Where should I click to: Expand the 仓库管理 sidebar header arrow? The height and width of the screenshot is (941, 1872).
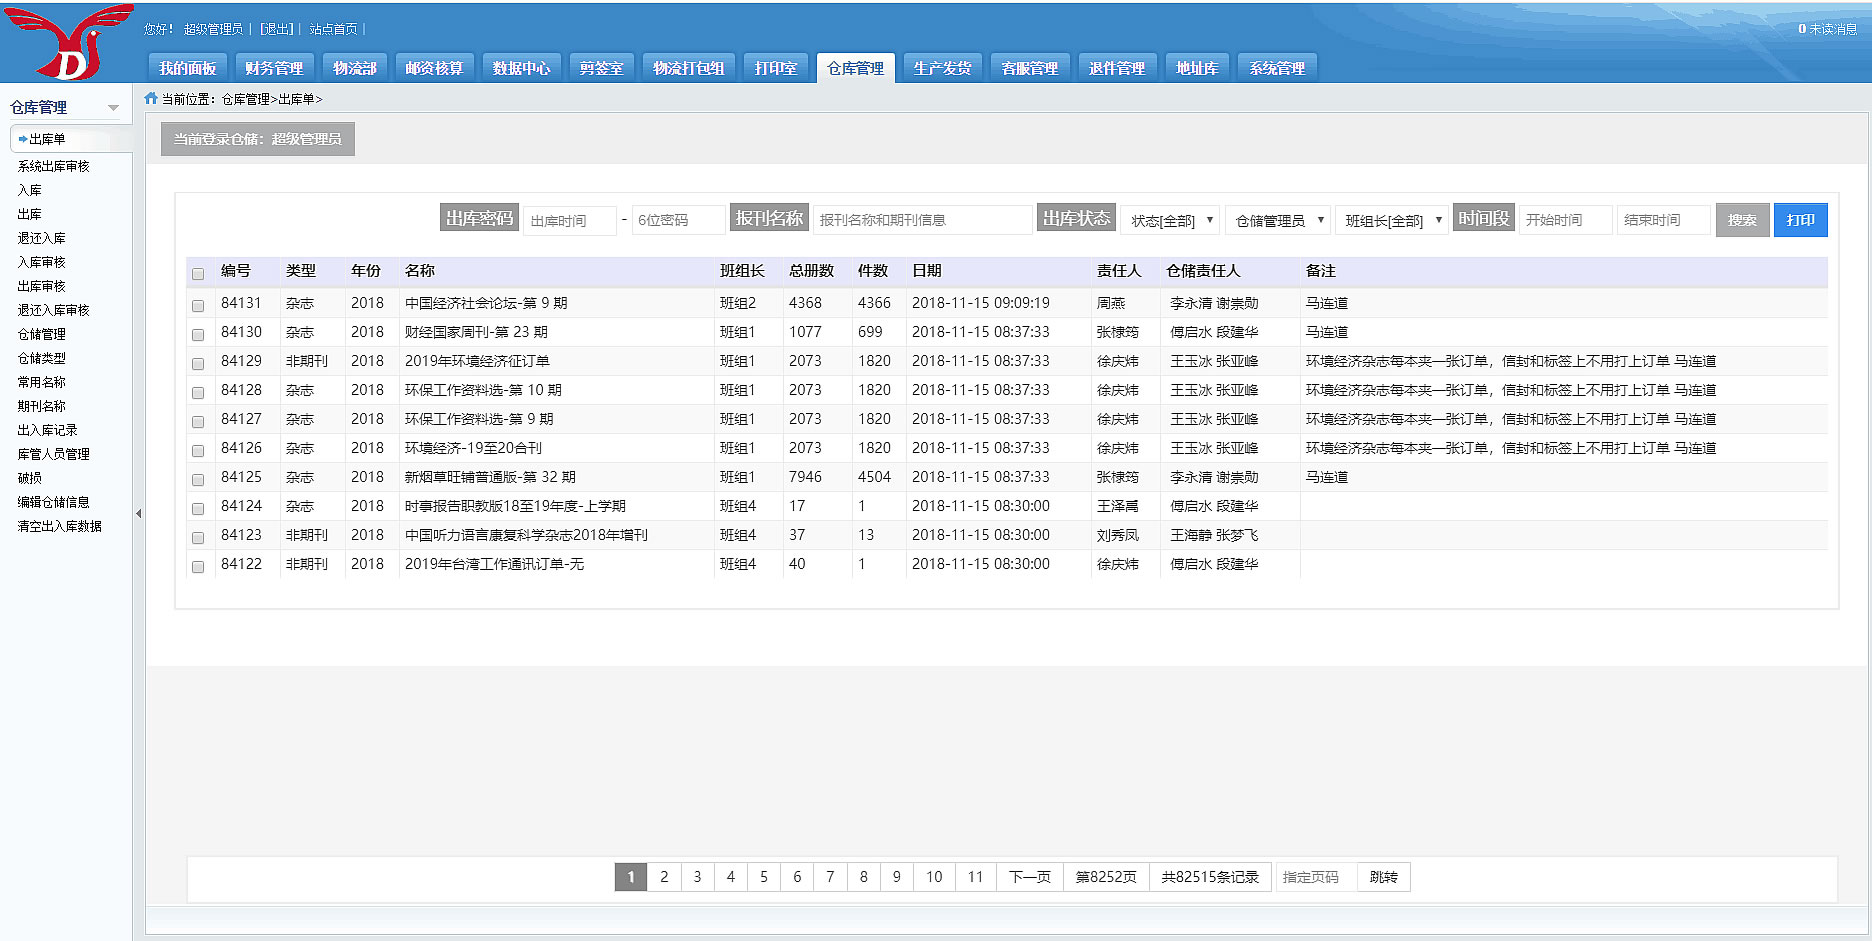(x=113, y=108)
